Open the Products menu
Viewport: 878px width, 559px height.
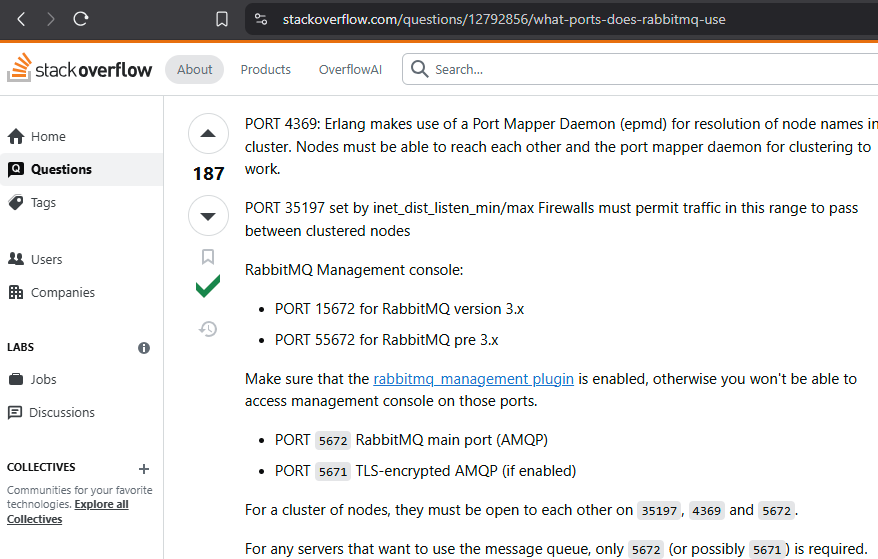coord(265,69)
